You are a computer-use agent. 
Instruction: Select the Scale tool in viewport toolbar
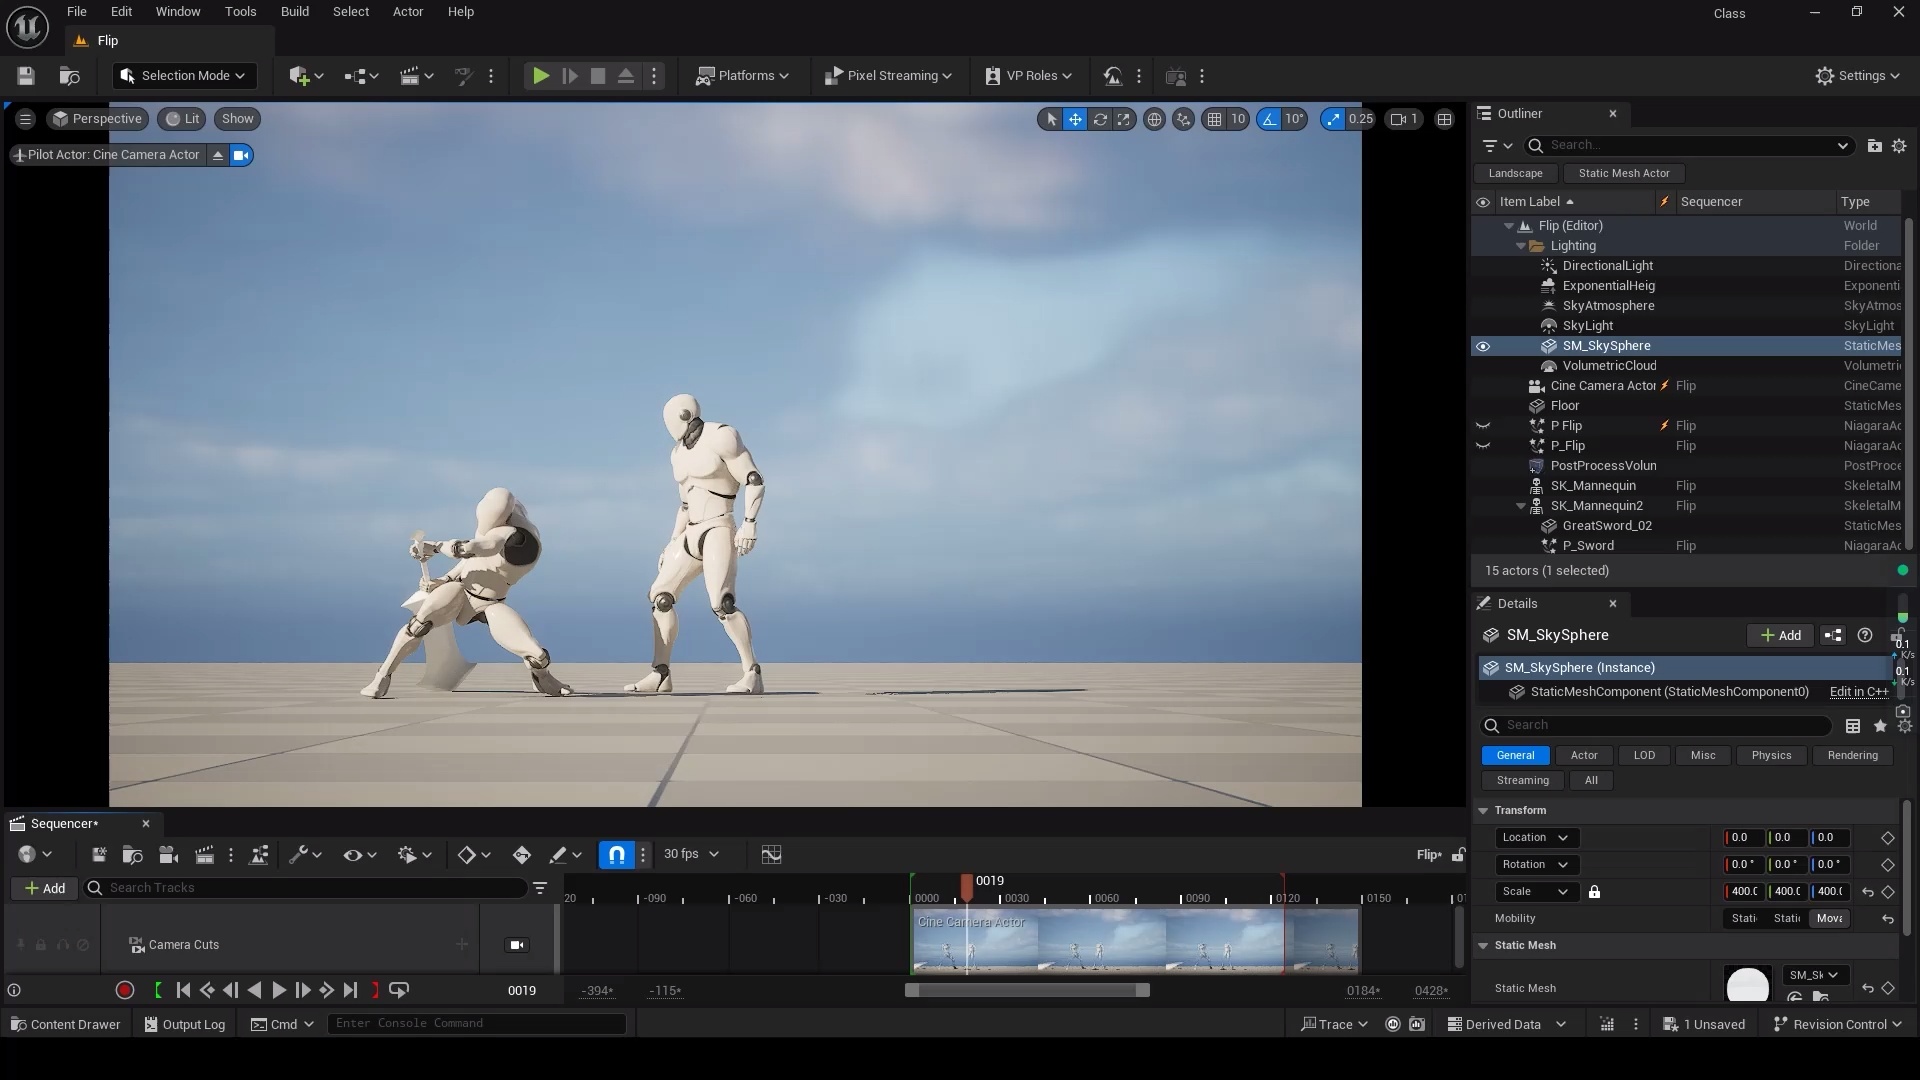[1124, 119]
